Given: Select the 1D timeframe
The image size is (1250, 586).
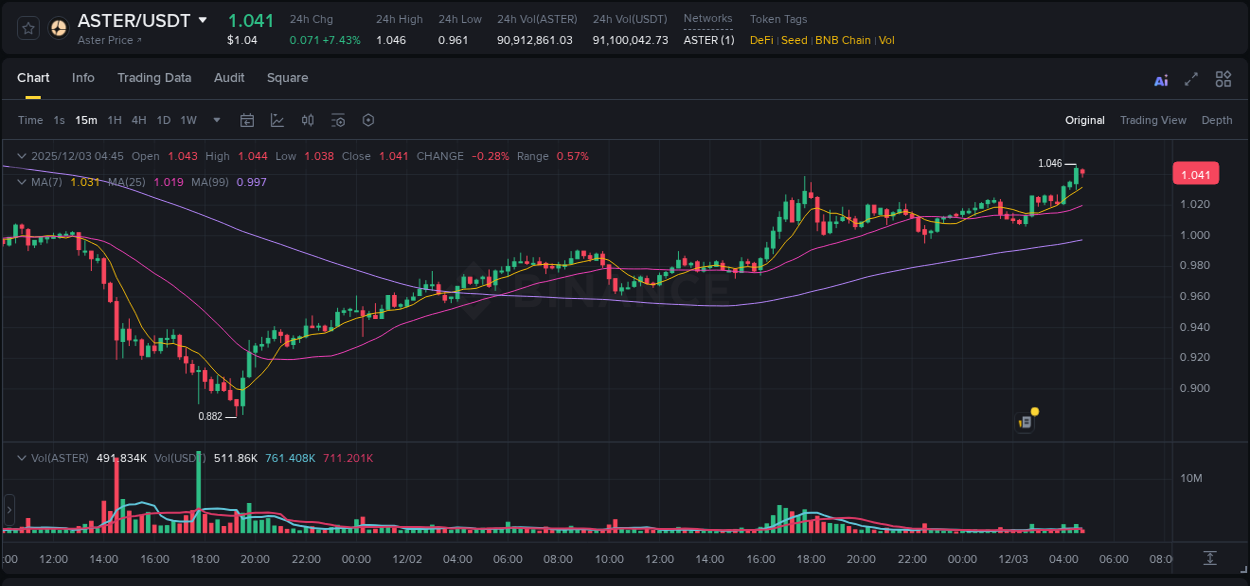Looking at the screenshot, I should [163, 120].
